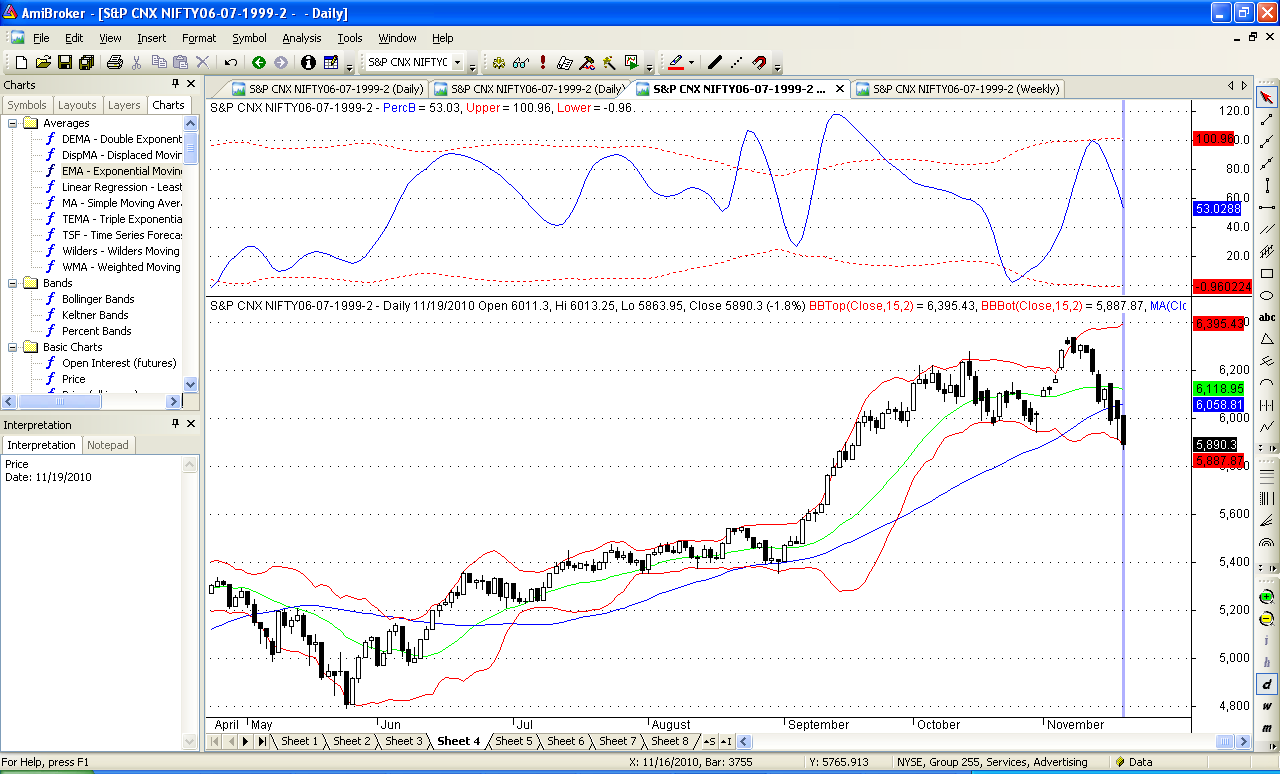Click the Print icon in toolbar

(114, 62)
